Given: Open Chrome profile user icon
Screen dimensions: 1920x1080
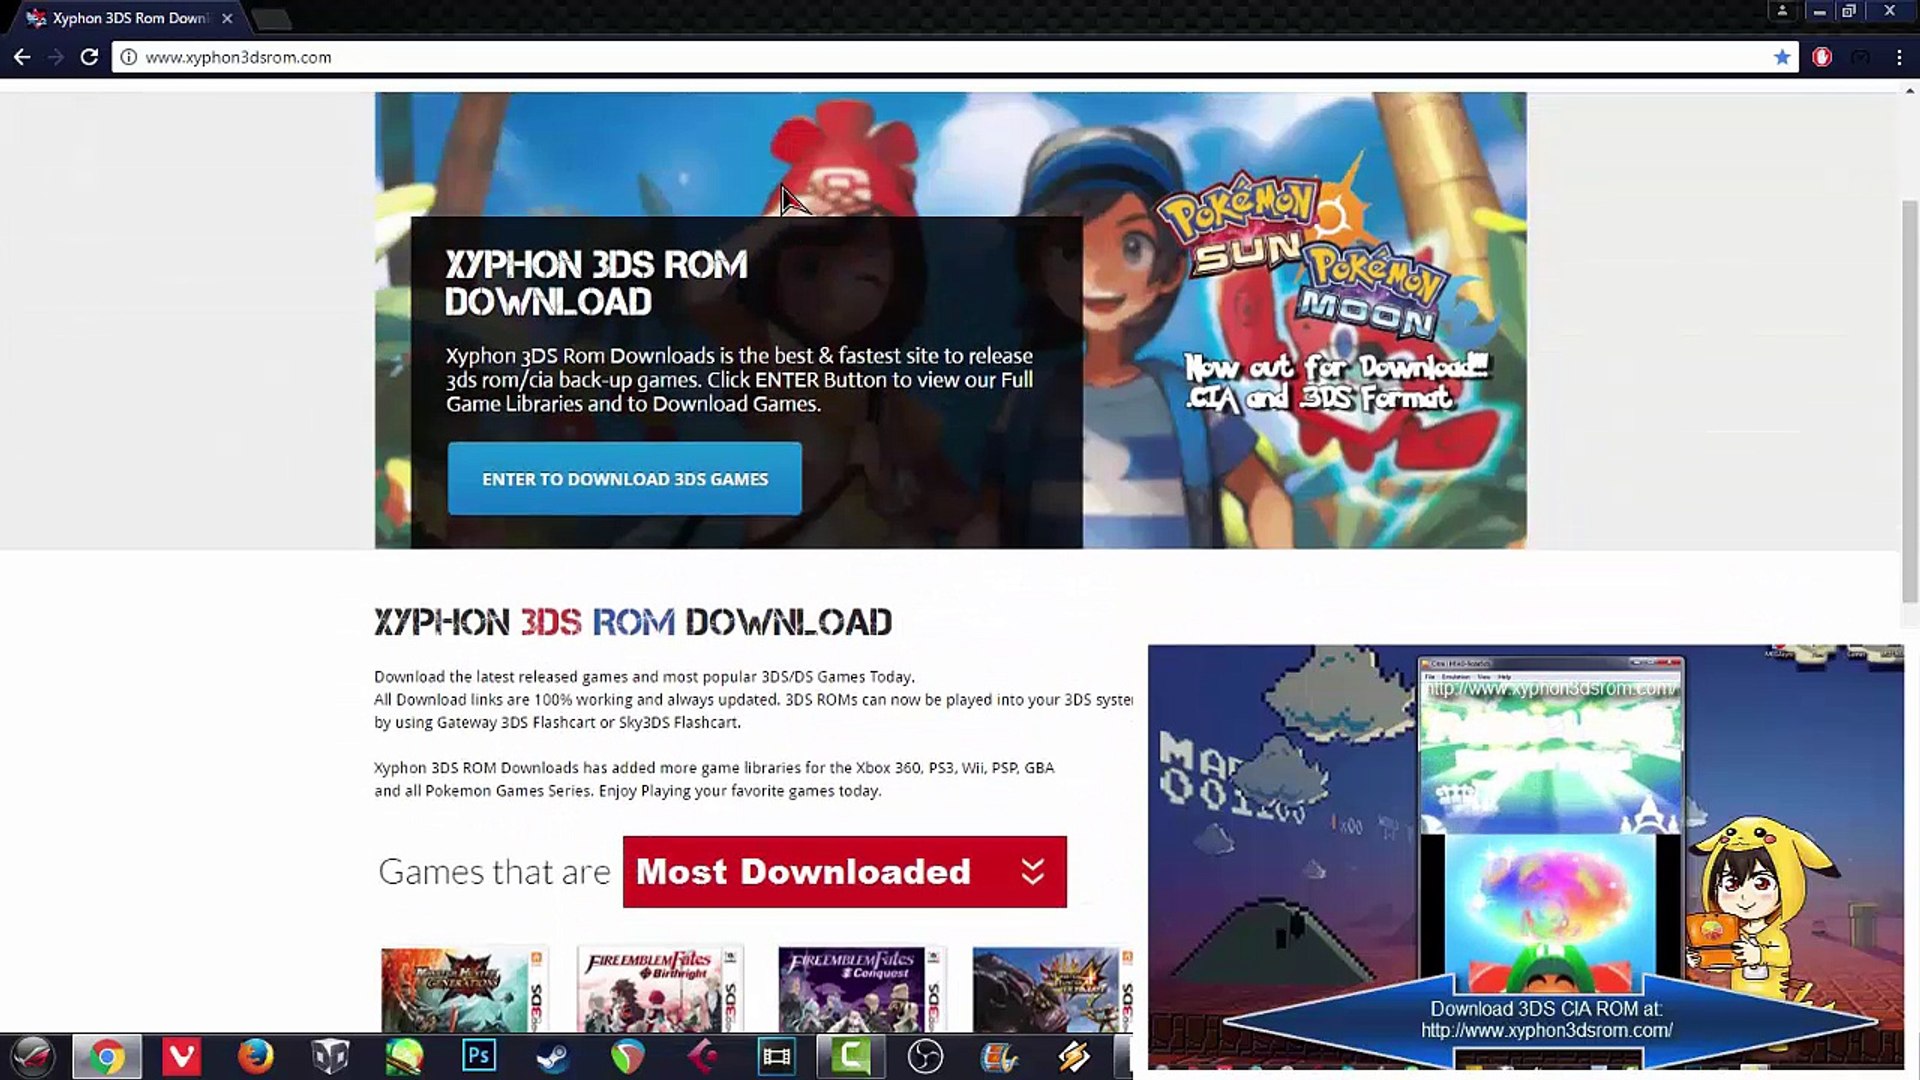Looking at the screenshot, I should [x=1782, y=11].
